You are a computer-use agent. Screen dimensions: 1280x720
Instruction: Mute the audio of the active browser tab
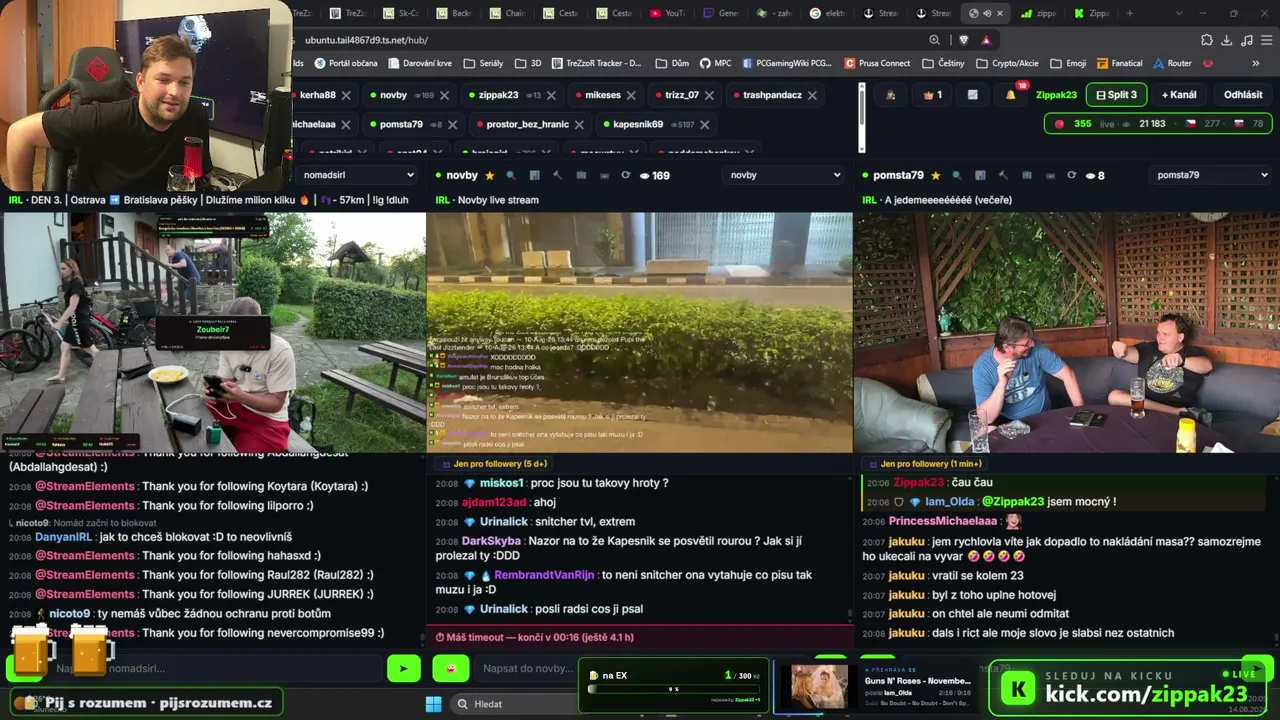coord(986,13)
